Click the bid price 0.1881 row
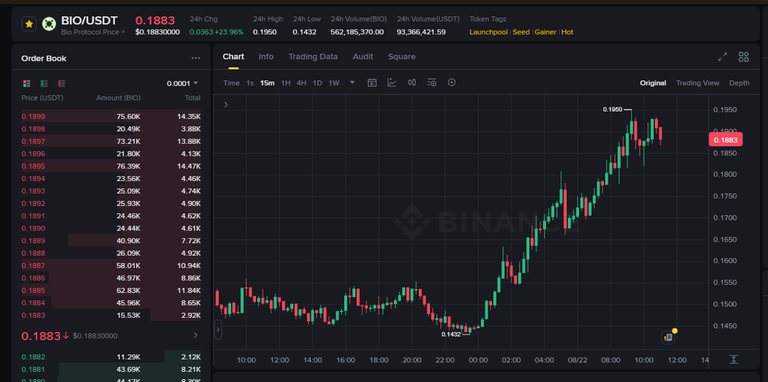The height and width of the screenshot is (382, 768). (111, 369)
